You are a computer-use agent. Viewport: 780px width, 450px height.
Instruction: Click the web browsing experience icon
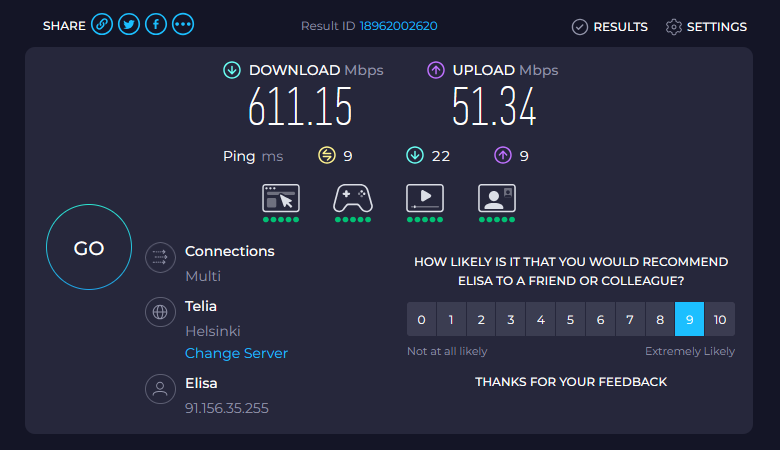(x=281, y=198)
